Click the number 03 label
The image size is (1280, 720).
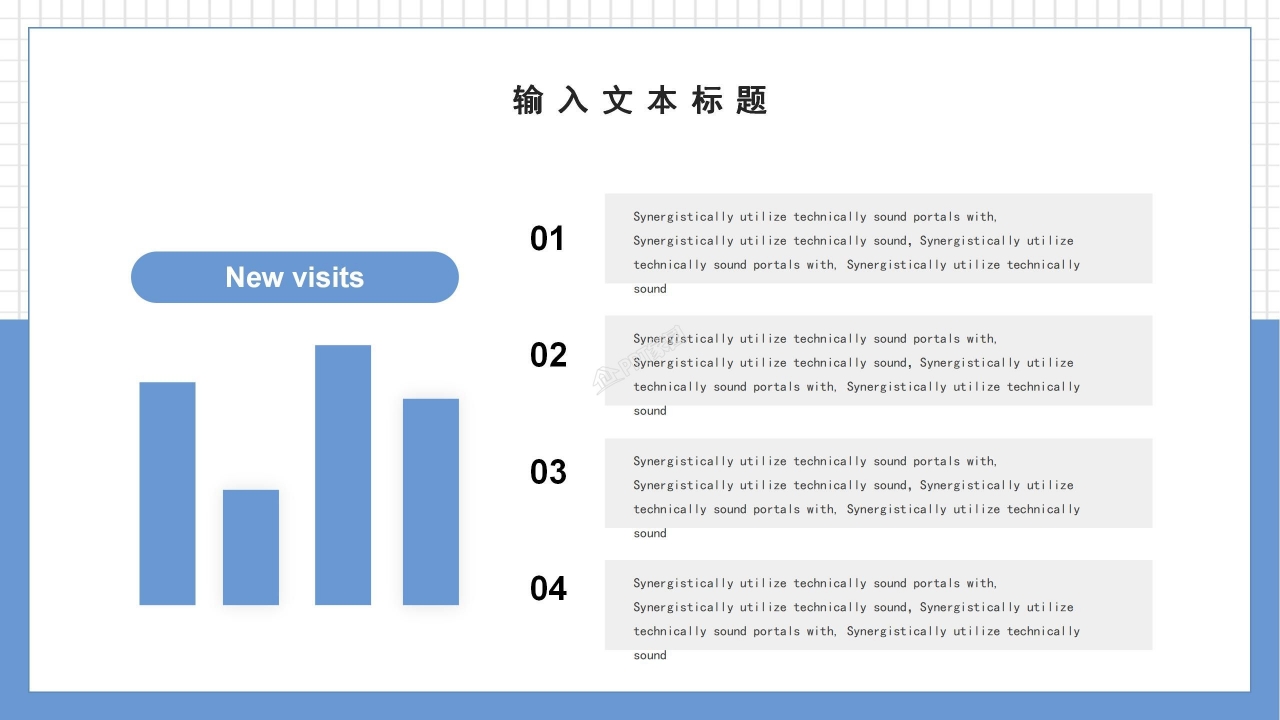point(548,472)
